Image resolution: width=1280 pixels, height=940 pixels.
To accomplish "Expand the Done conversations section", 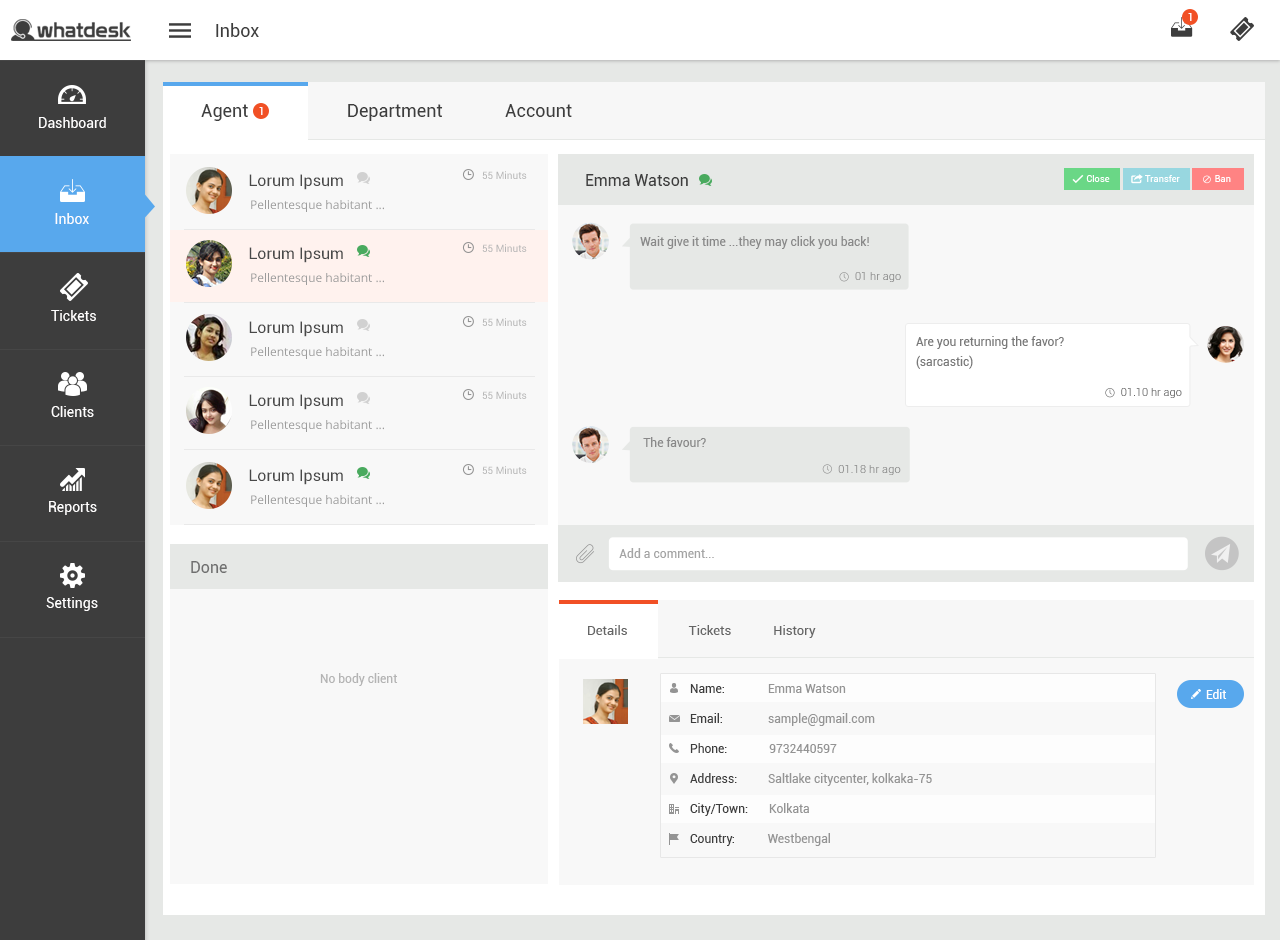I will tap(358, 567).
